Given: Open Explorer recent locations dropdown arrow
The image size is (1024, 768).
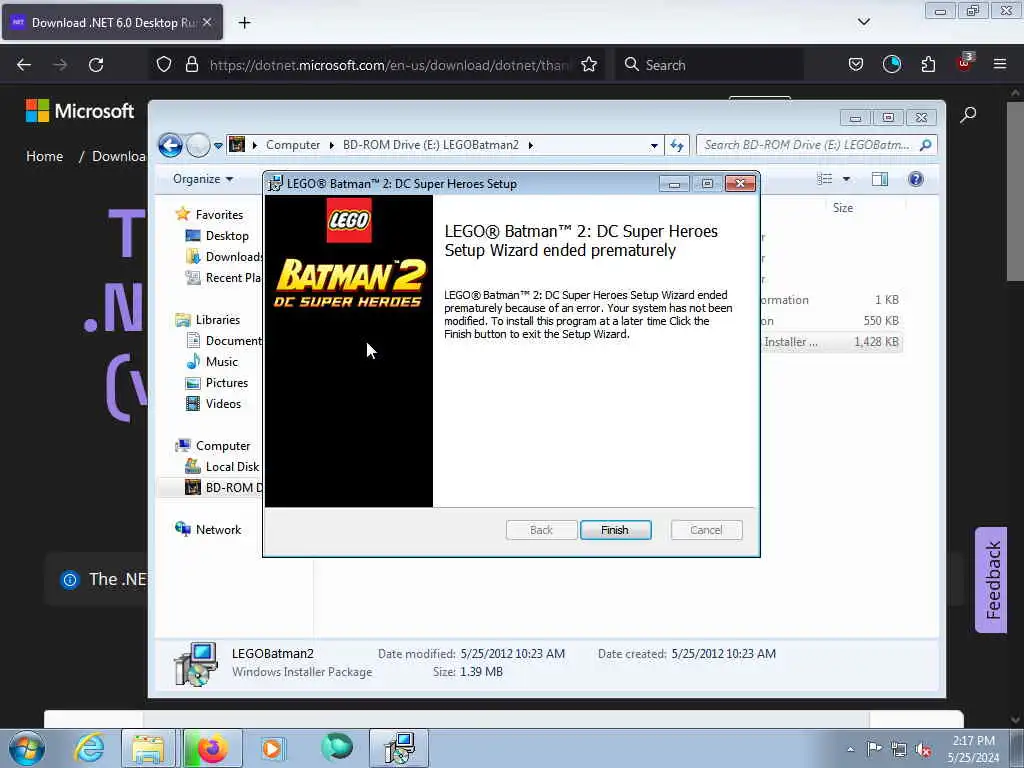Looking at the screenshot, I should (217, 146).
